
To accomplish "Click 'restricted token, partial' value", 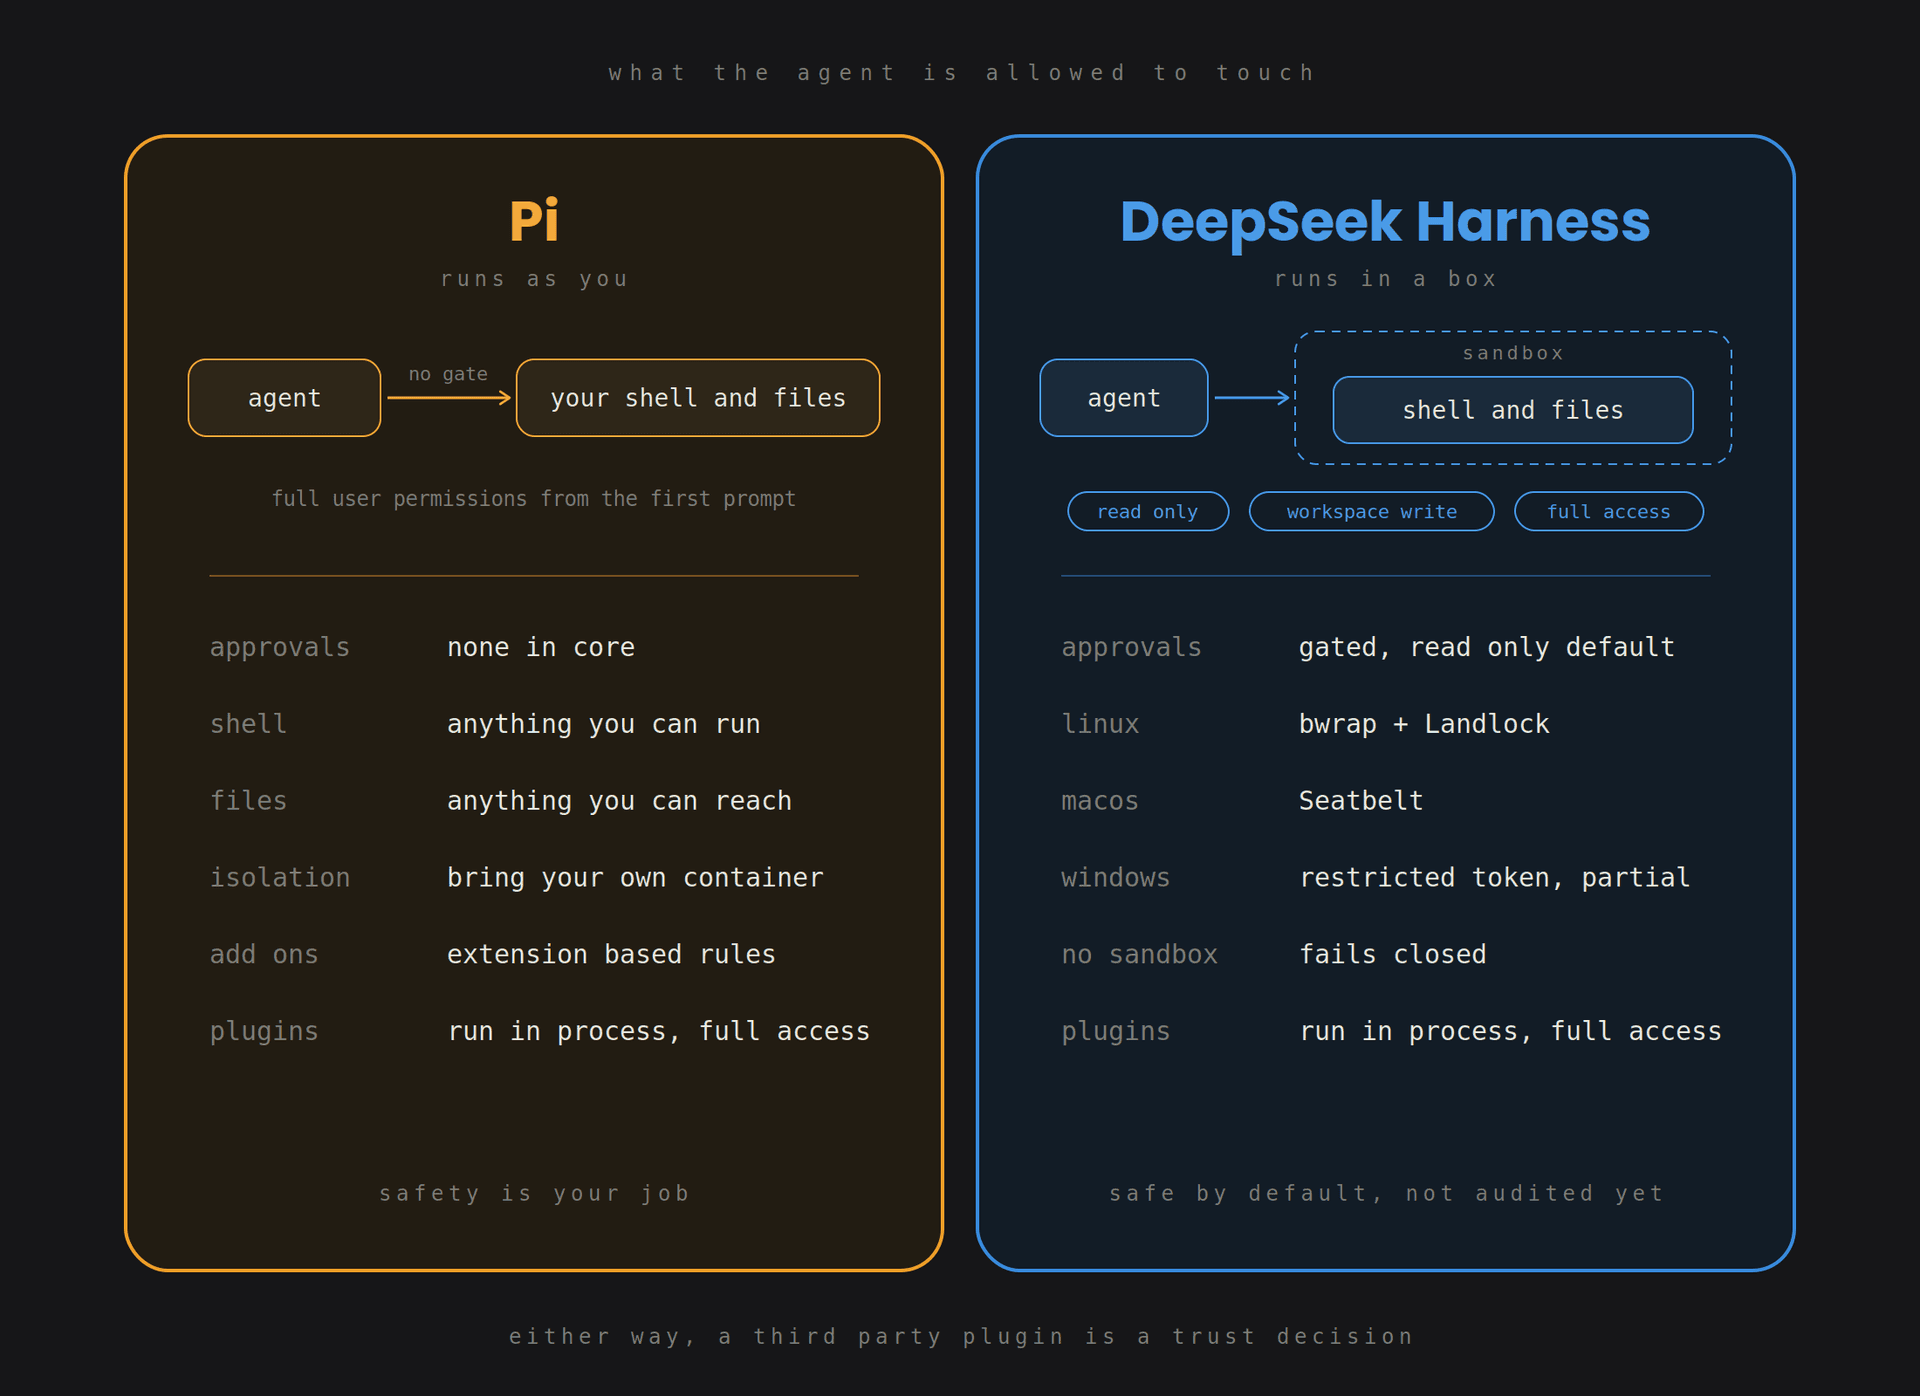I will click(1494, 878).
